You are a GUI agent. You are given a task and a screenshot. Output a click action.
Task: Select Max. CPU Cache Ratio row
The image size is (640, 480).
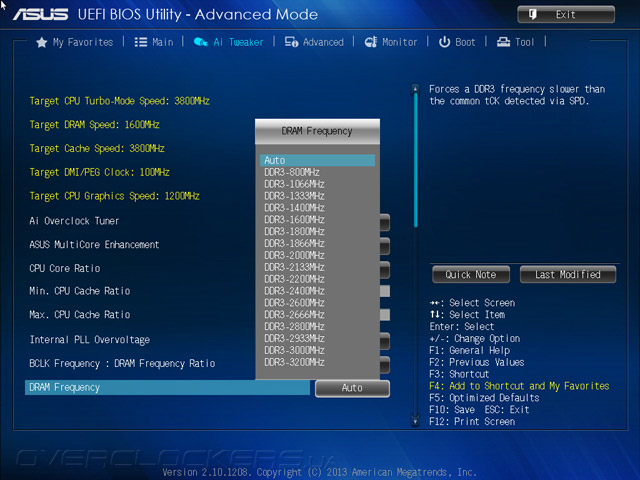[80, 315]
